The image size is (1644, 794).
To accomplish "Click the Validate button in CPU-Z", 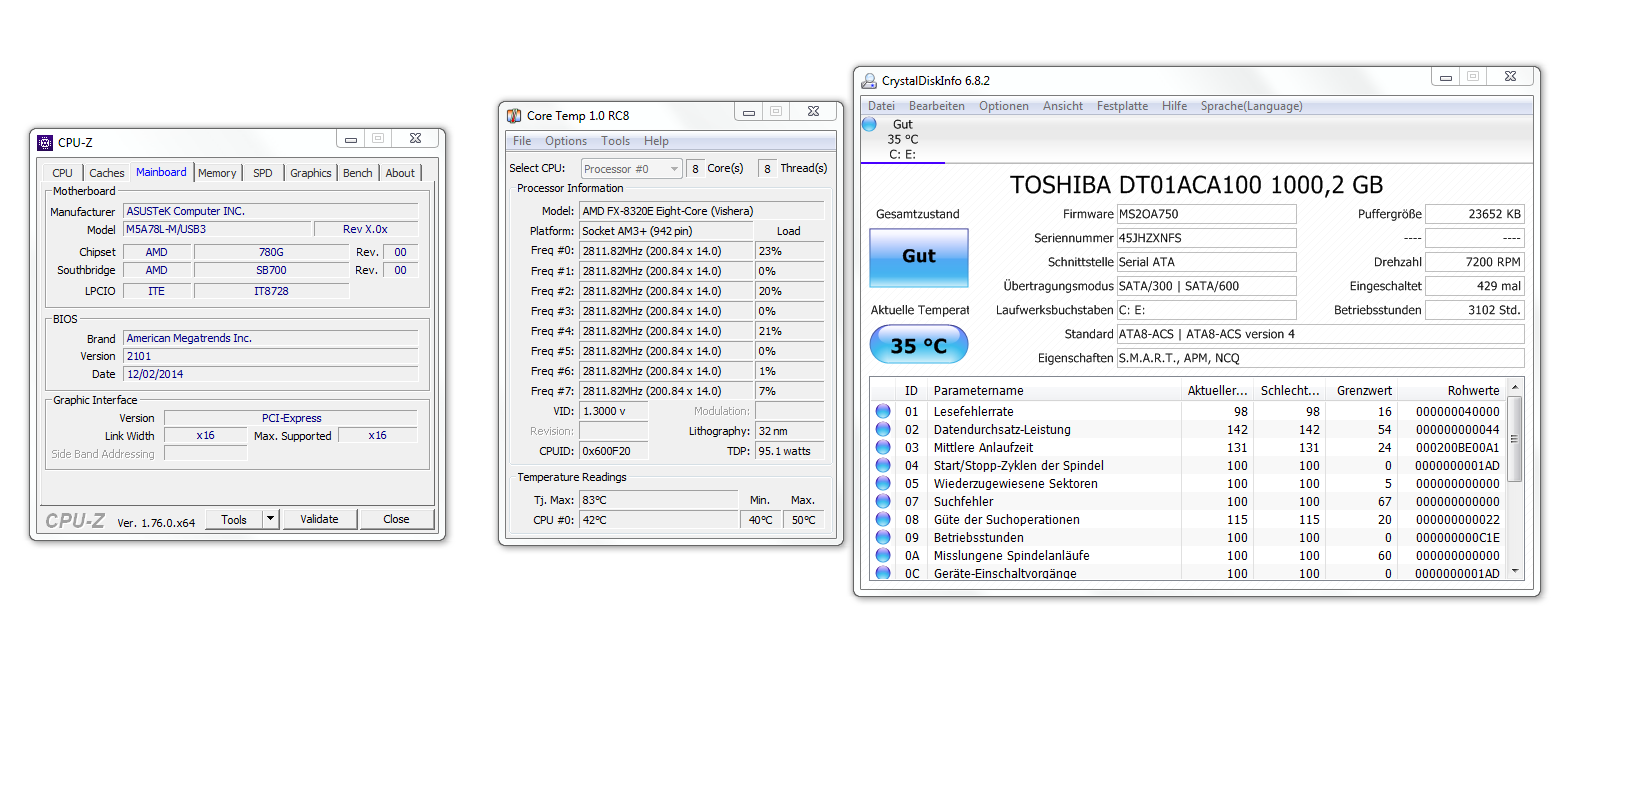I will [319, 519].
